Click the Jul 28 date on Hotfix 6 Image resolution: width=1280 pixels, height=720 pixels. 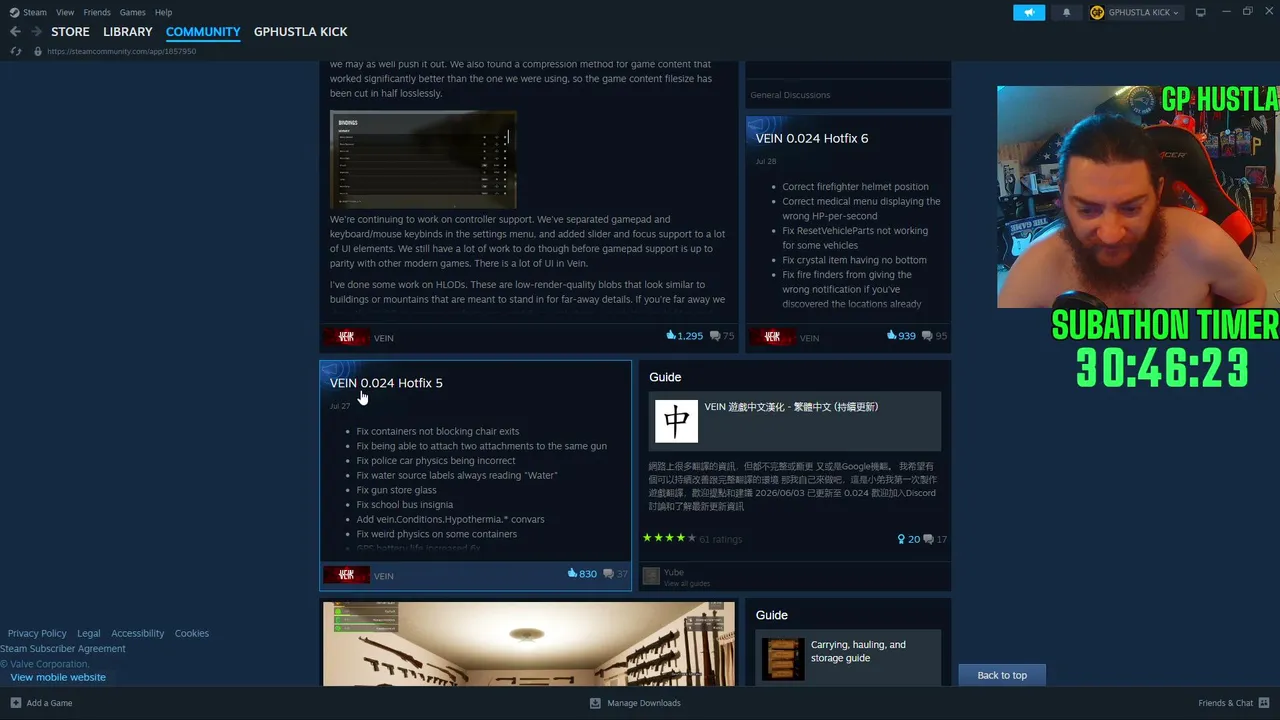click(x=766, y=161)
